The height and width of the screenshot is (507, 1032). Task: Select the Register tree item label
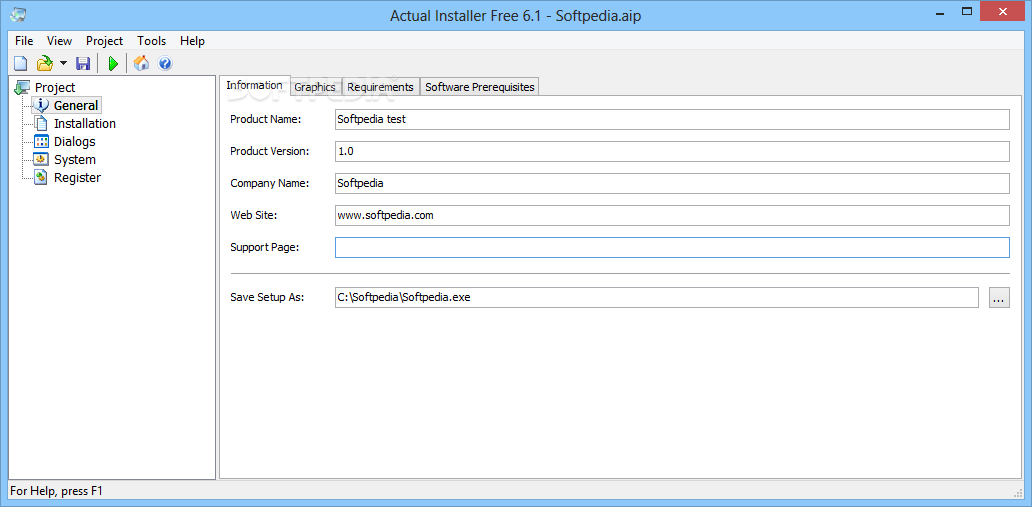point(77,177)
